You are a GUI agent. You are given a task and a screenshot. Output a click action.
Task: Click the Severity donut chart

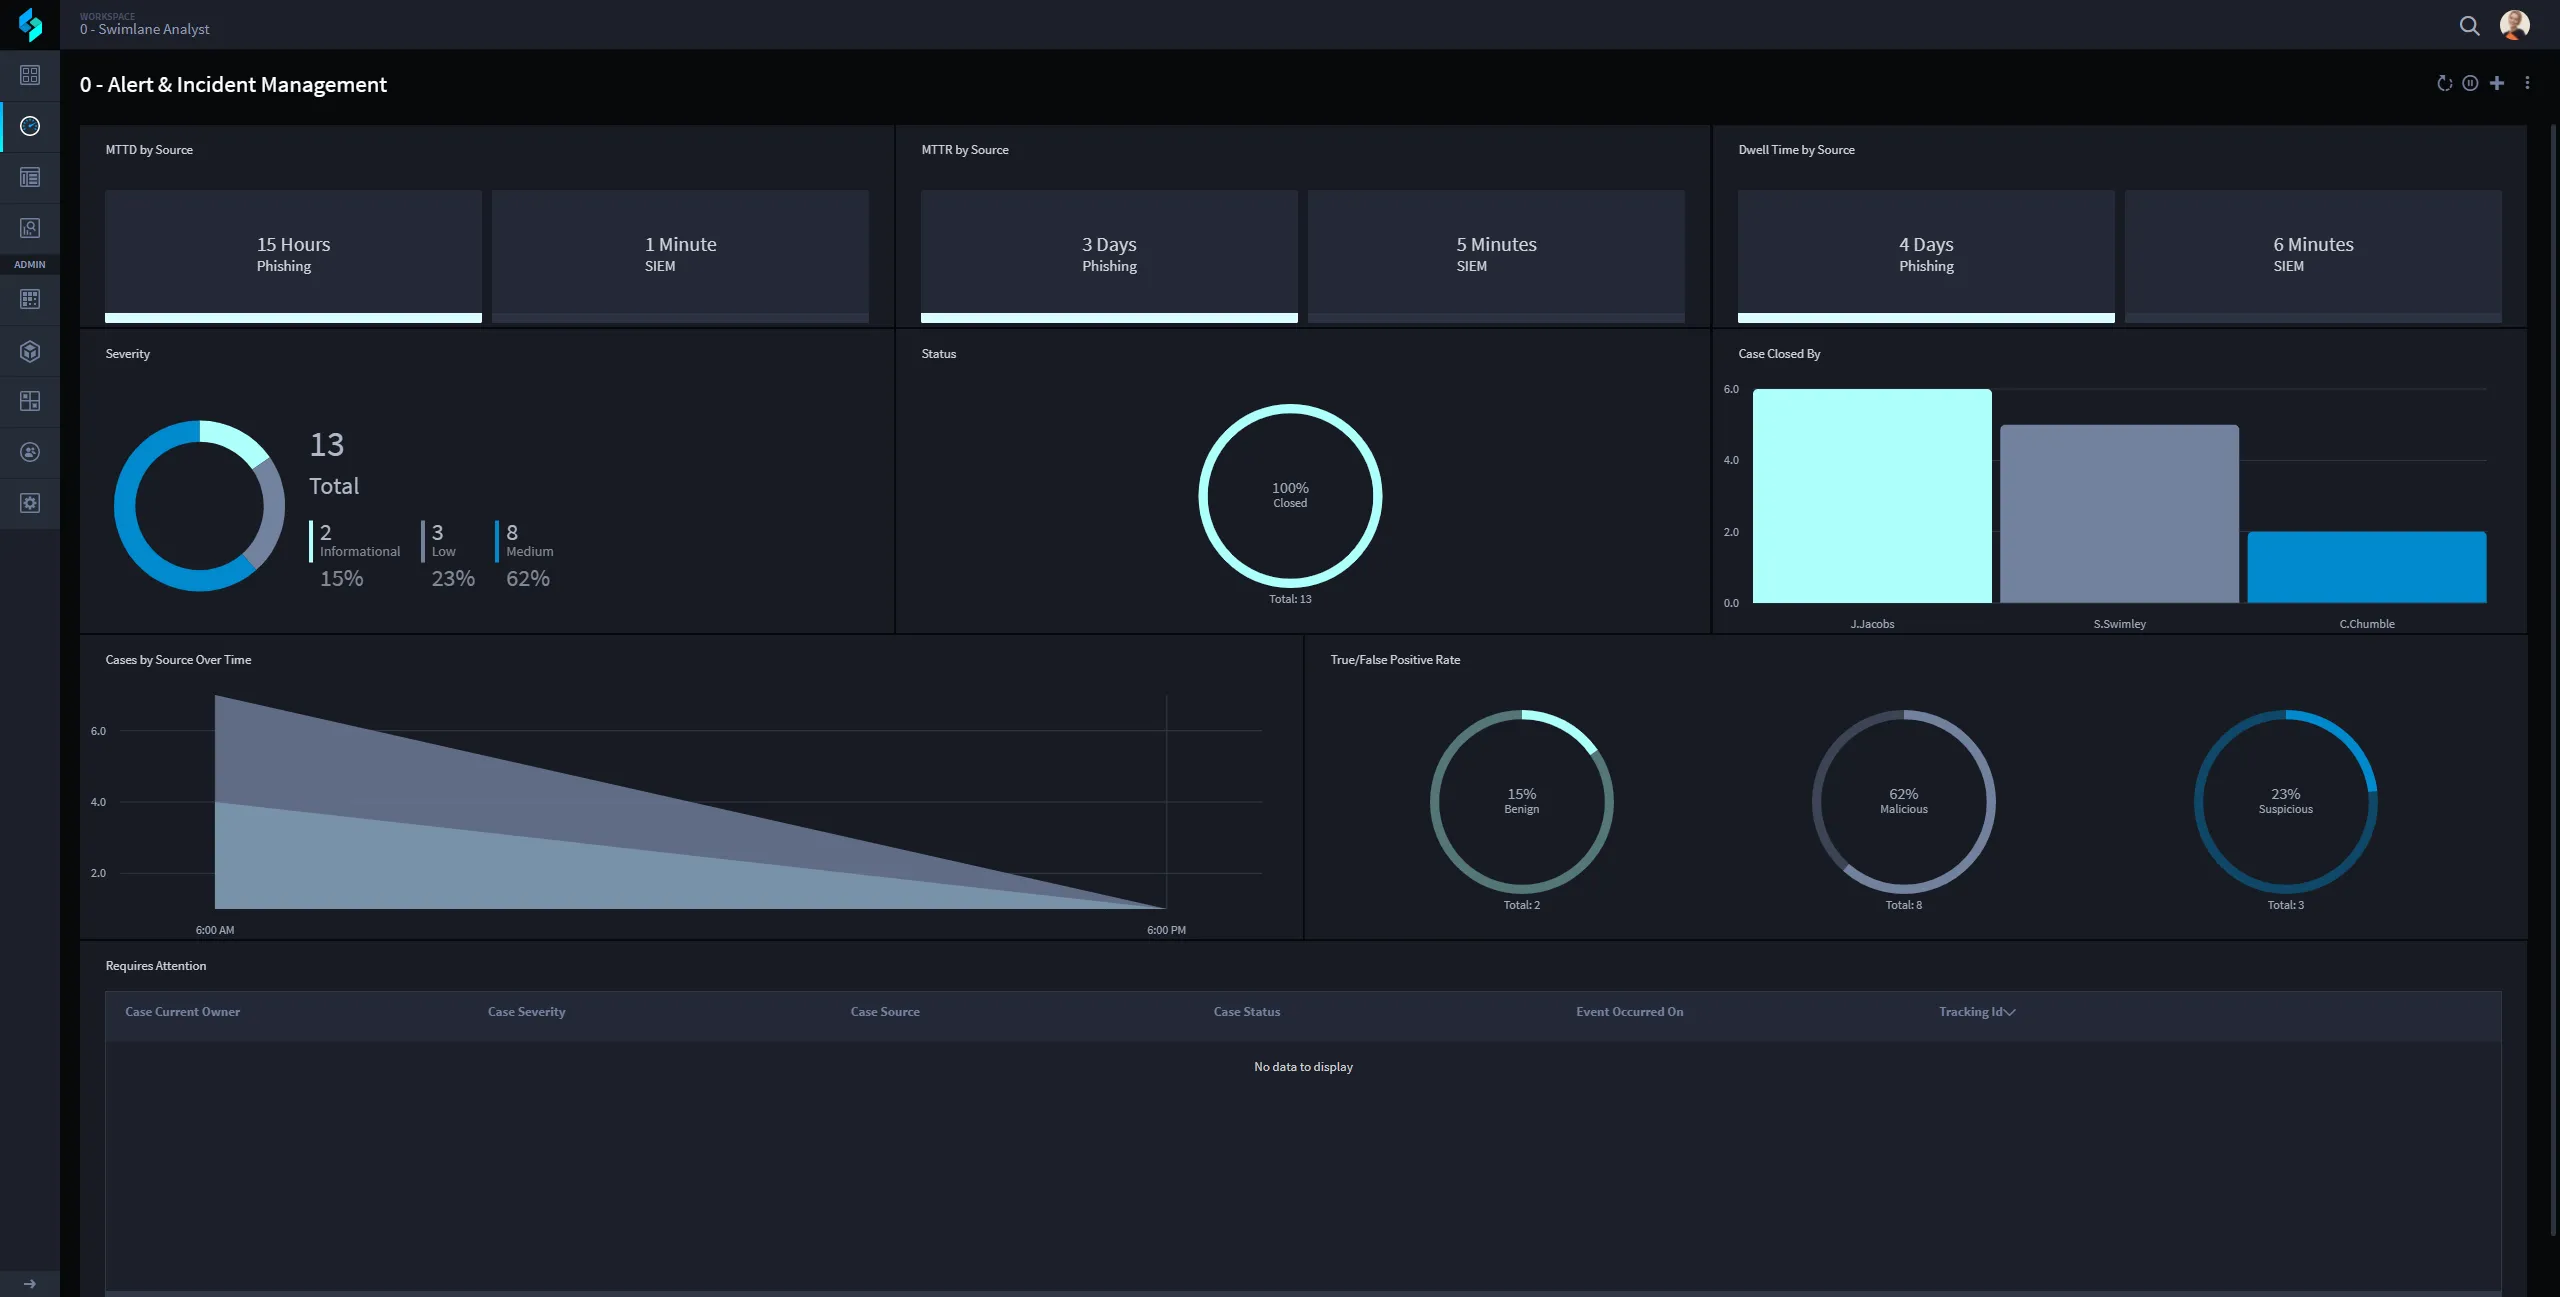[200, 505]
